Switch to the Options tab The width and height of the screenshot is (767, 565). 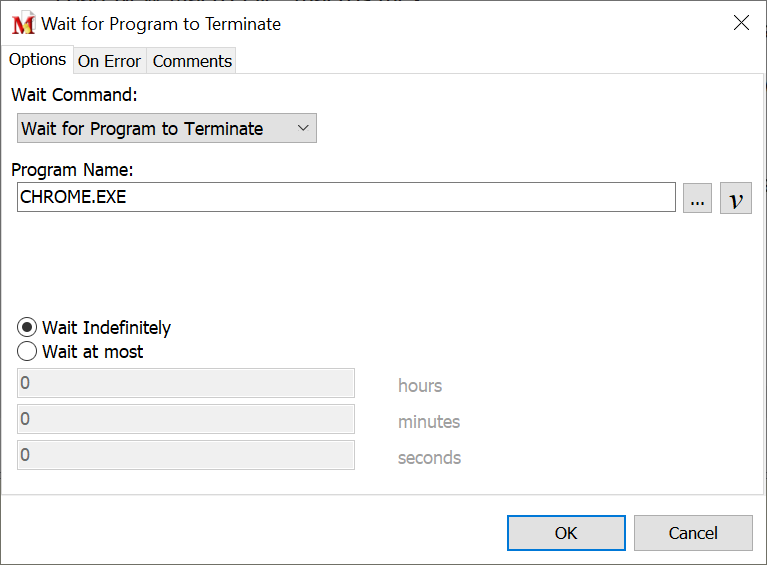coord(37,60)
